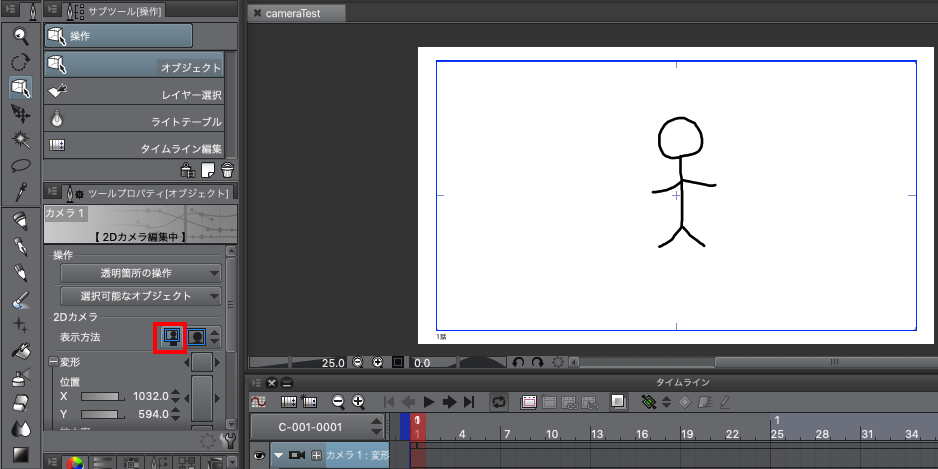Jump to the last frame
The width and height of the screenshot is (938, 469).
click(x=469, y=402)
